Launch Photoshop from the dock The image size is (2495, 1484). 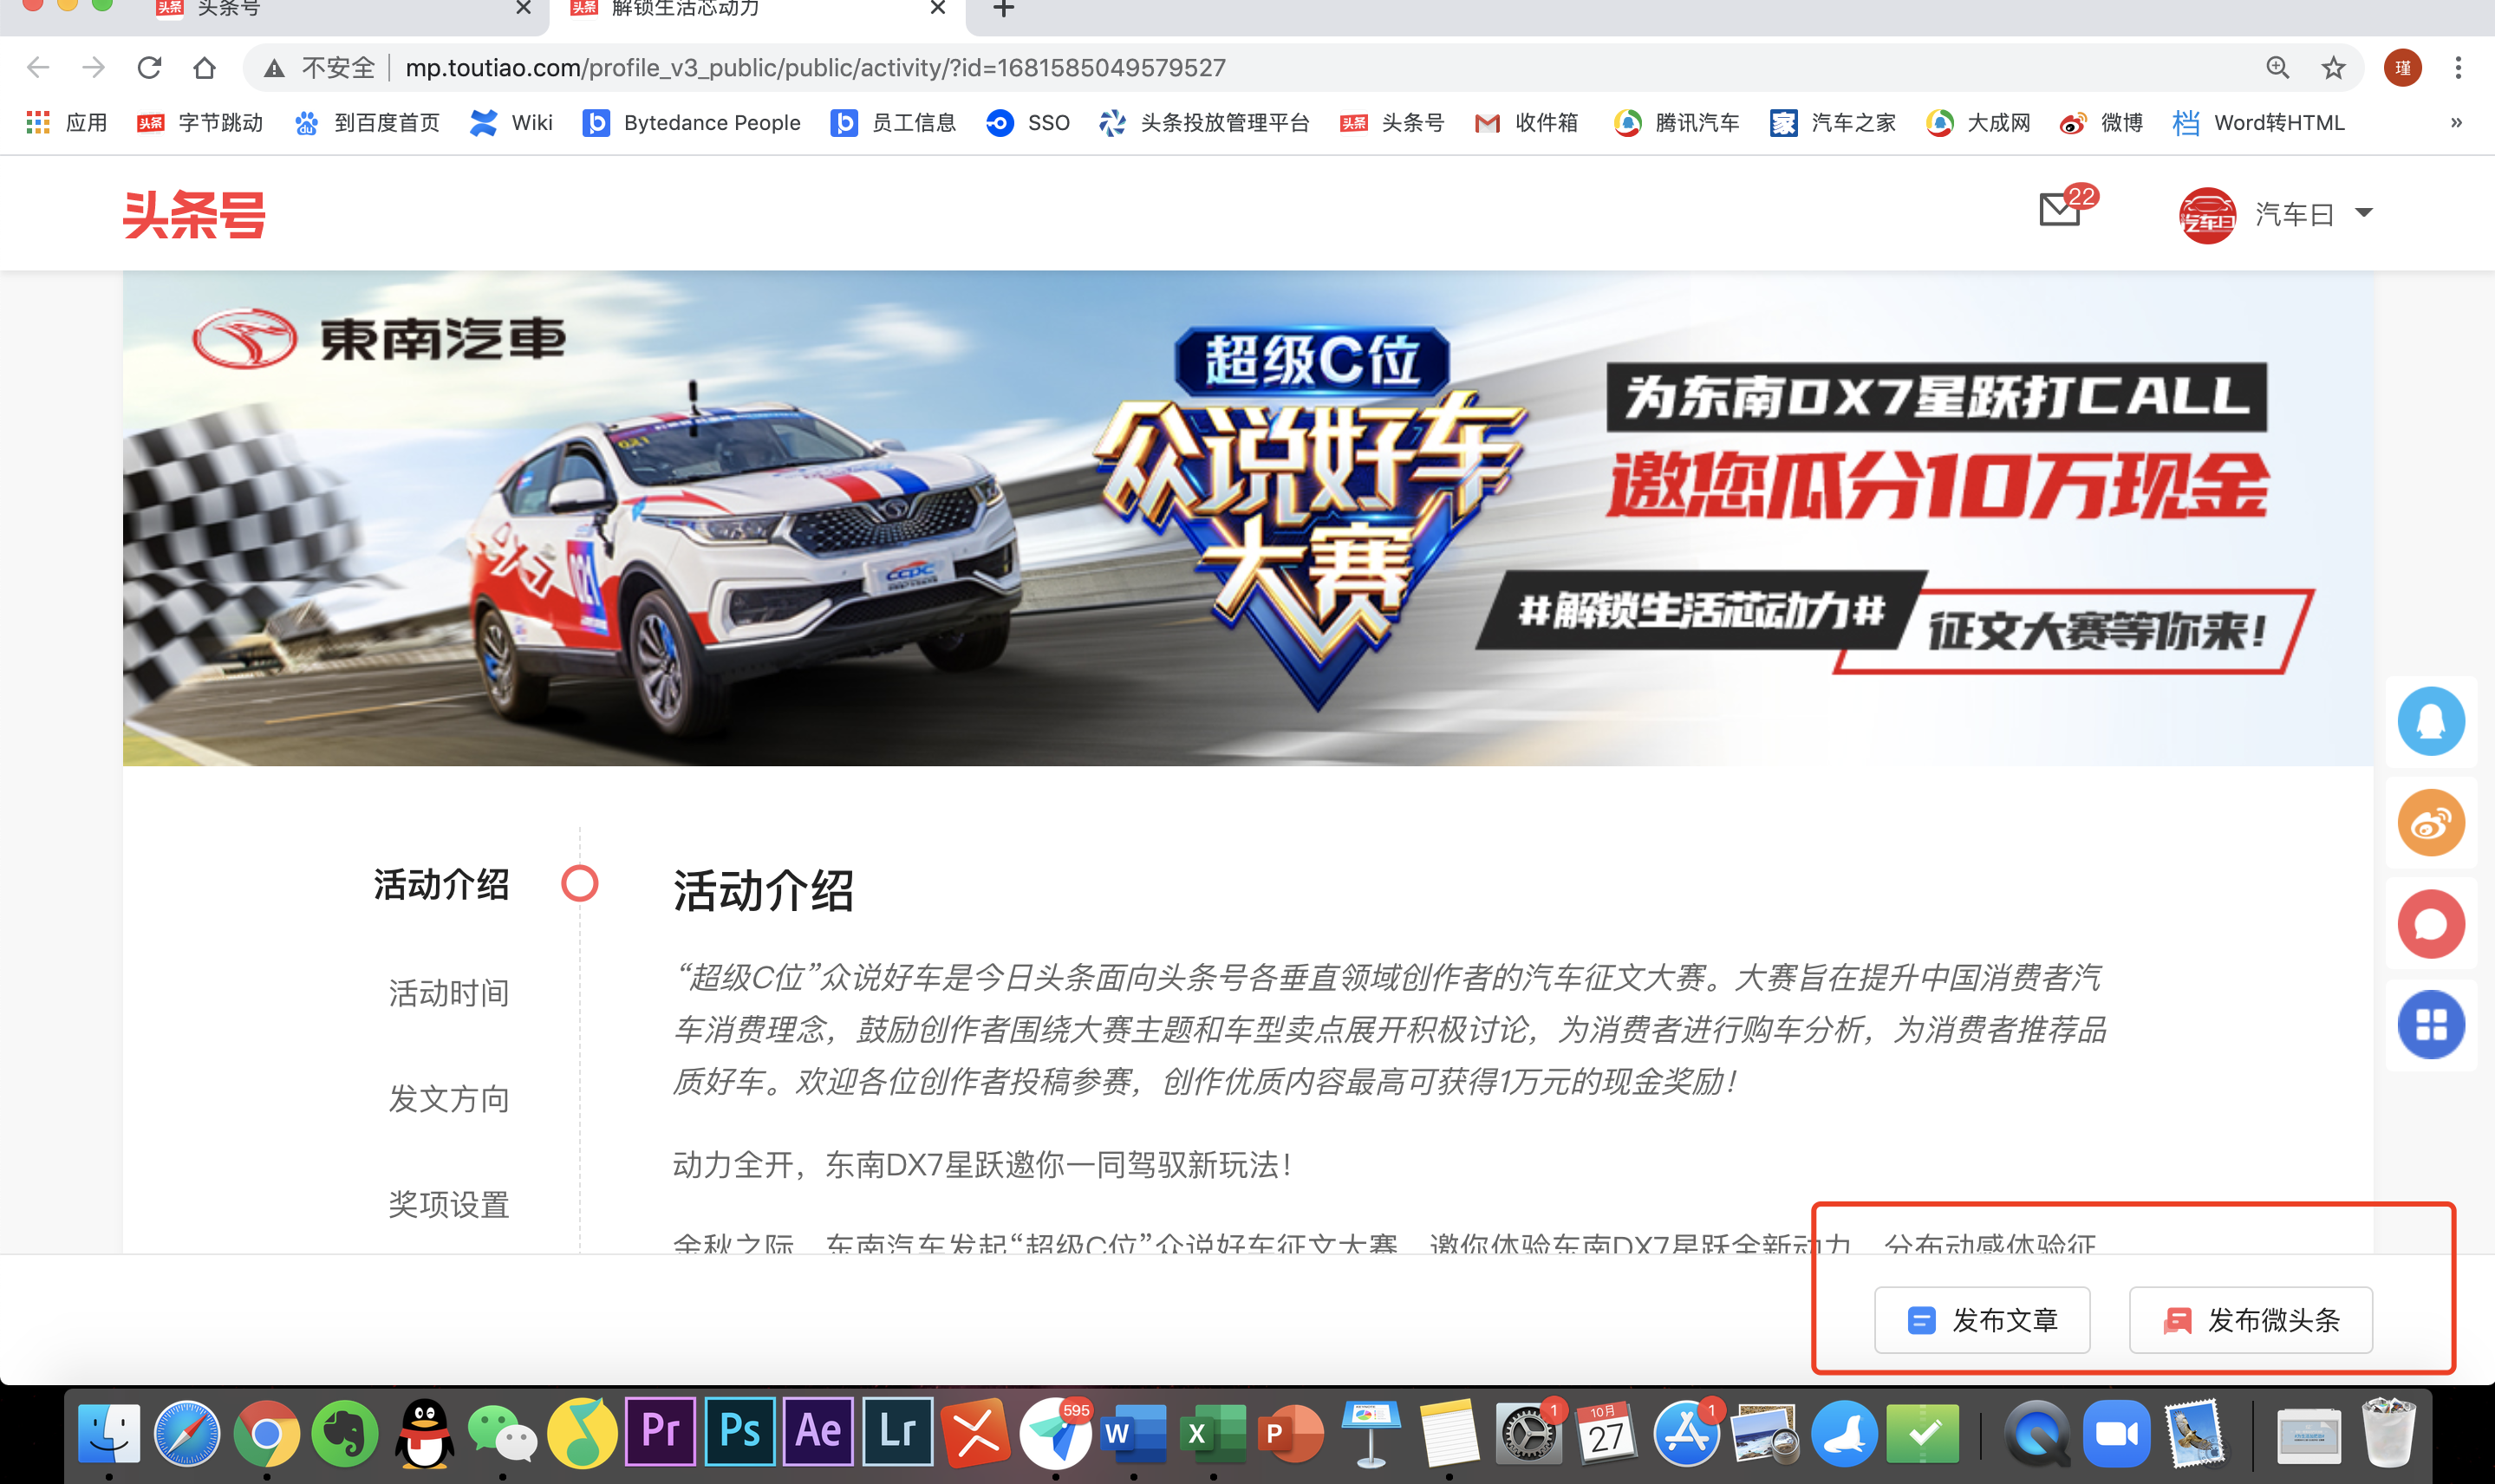739,1432
